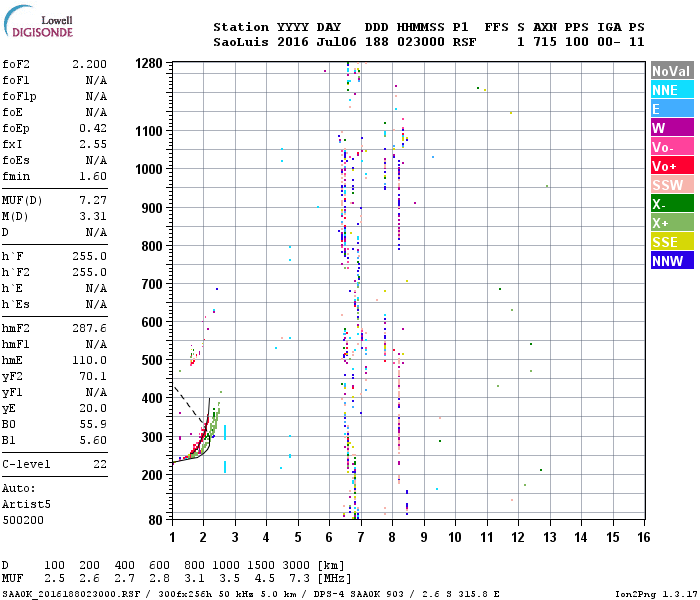Click the 00- IGA header value

point(609,42)
